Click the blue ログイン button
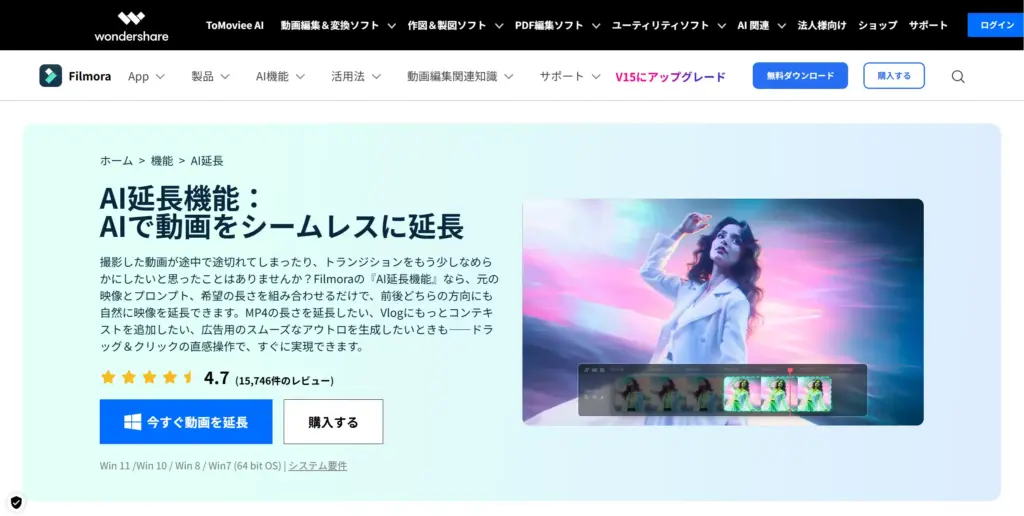The width and height of the screenshot is (1024, 516). (x=995, y=25)
